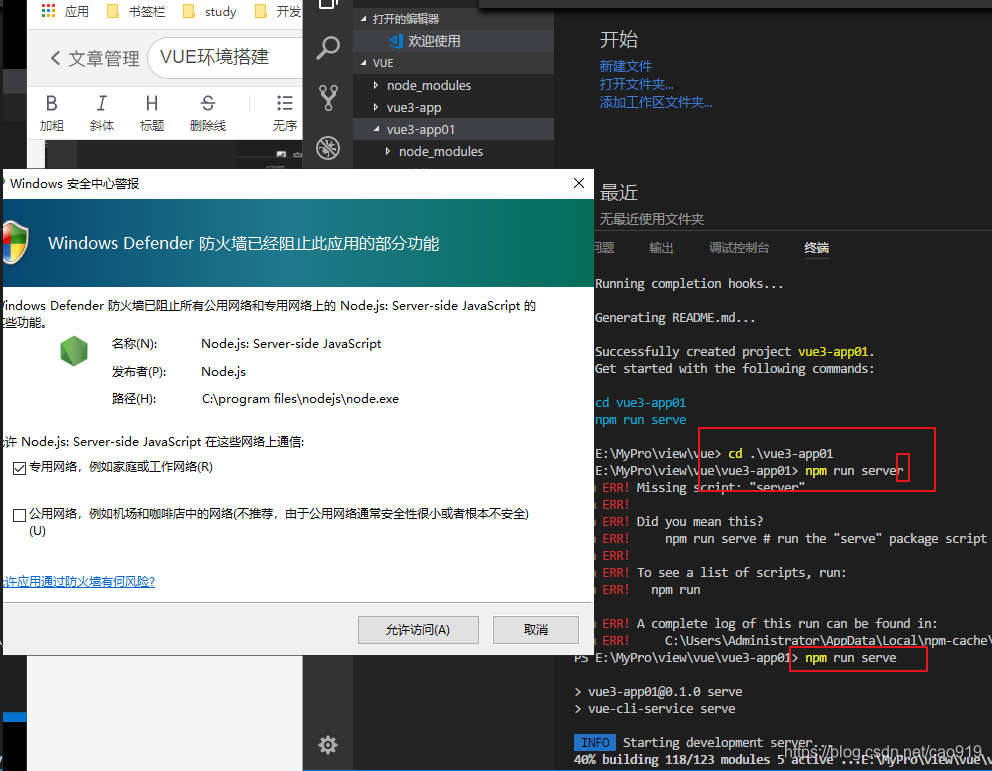The image size is (992, 771).
Task: Switch to the 调试控制台 debug console tab
Action: pyautogui.click(x=739, y=248)
